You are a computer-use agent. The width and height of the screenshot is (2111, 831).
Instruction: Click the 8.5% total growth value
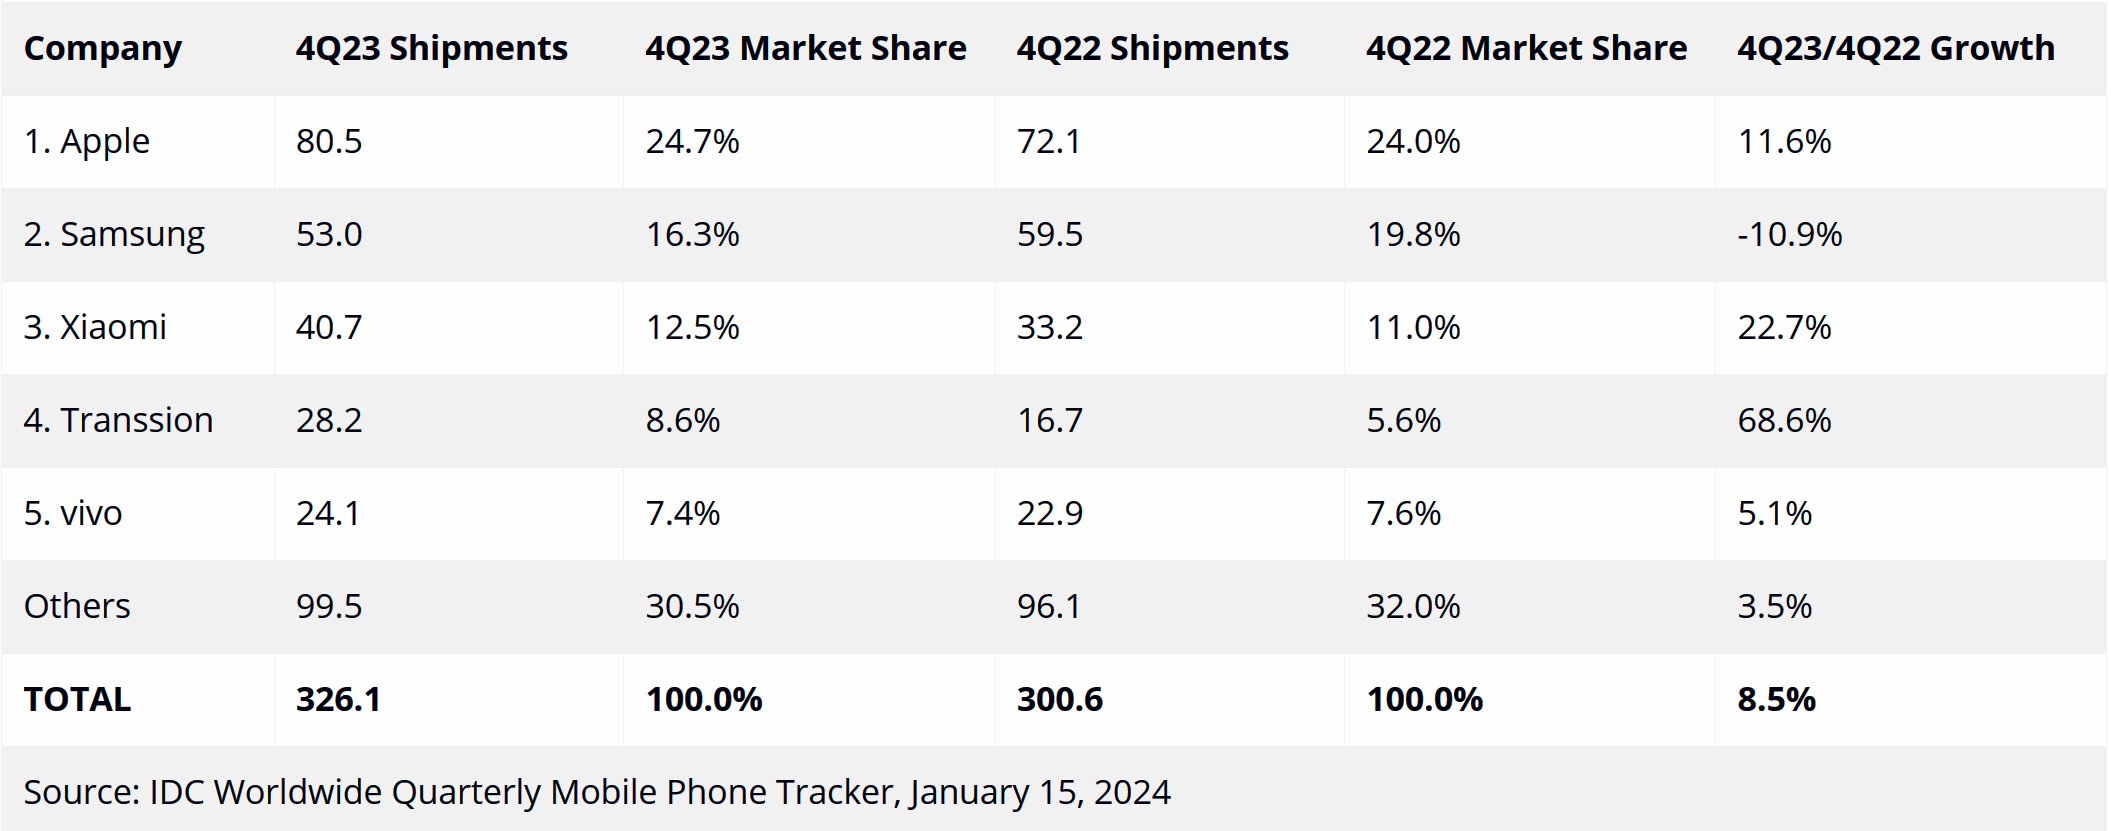click(x=1776, y=699)
